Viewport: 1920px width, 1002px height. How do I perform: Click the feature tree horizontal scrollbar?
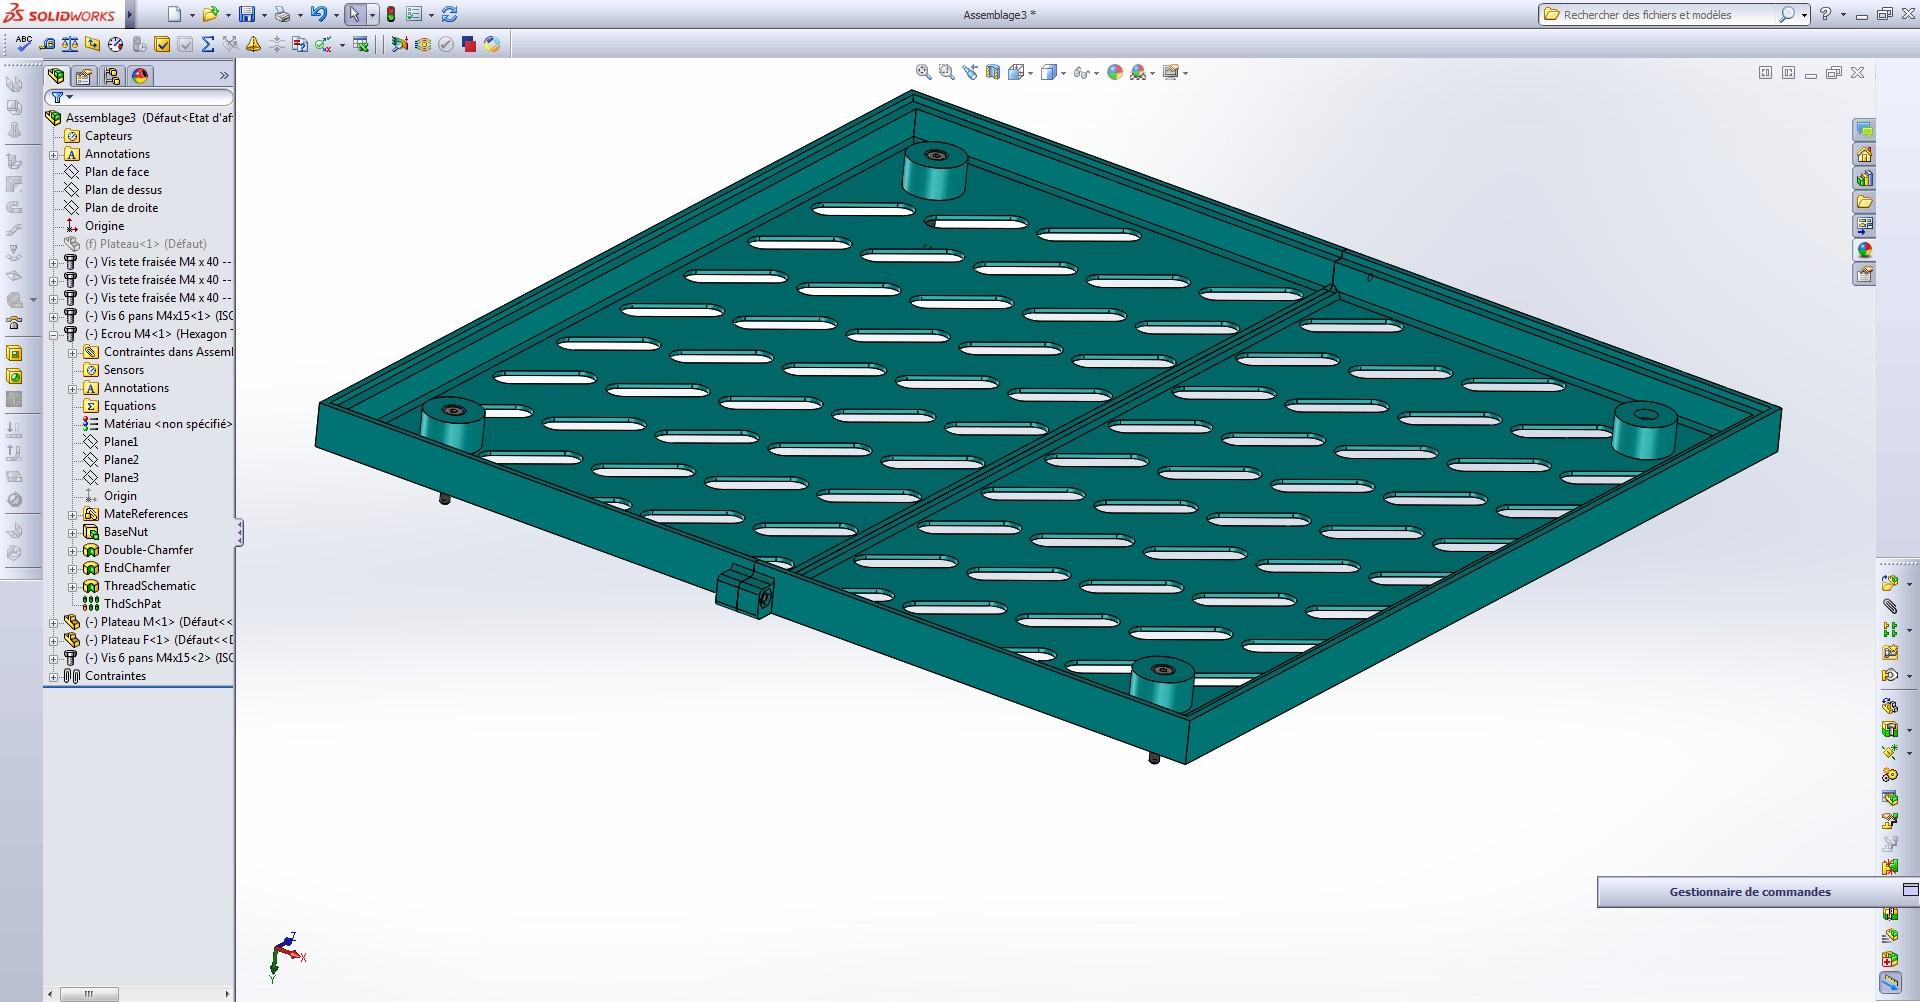click(x=138, y=994)
